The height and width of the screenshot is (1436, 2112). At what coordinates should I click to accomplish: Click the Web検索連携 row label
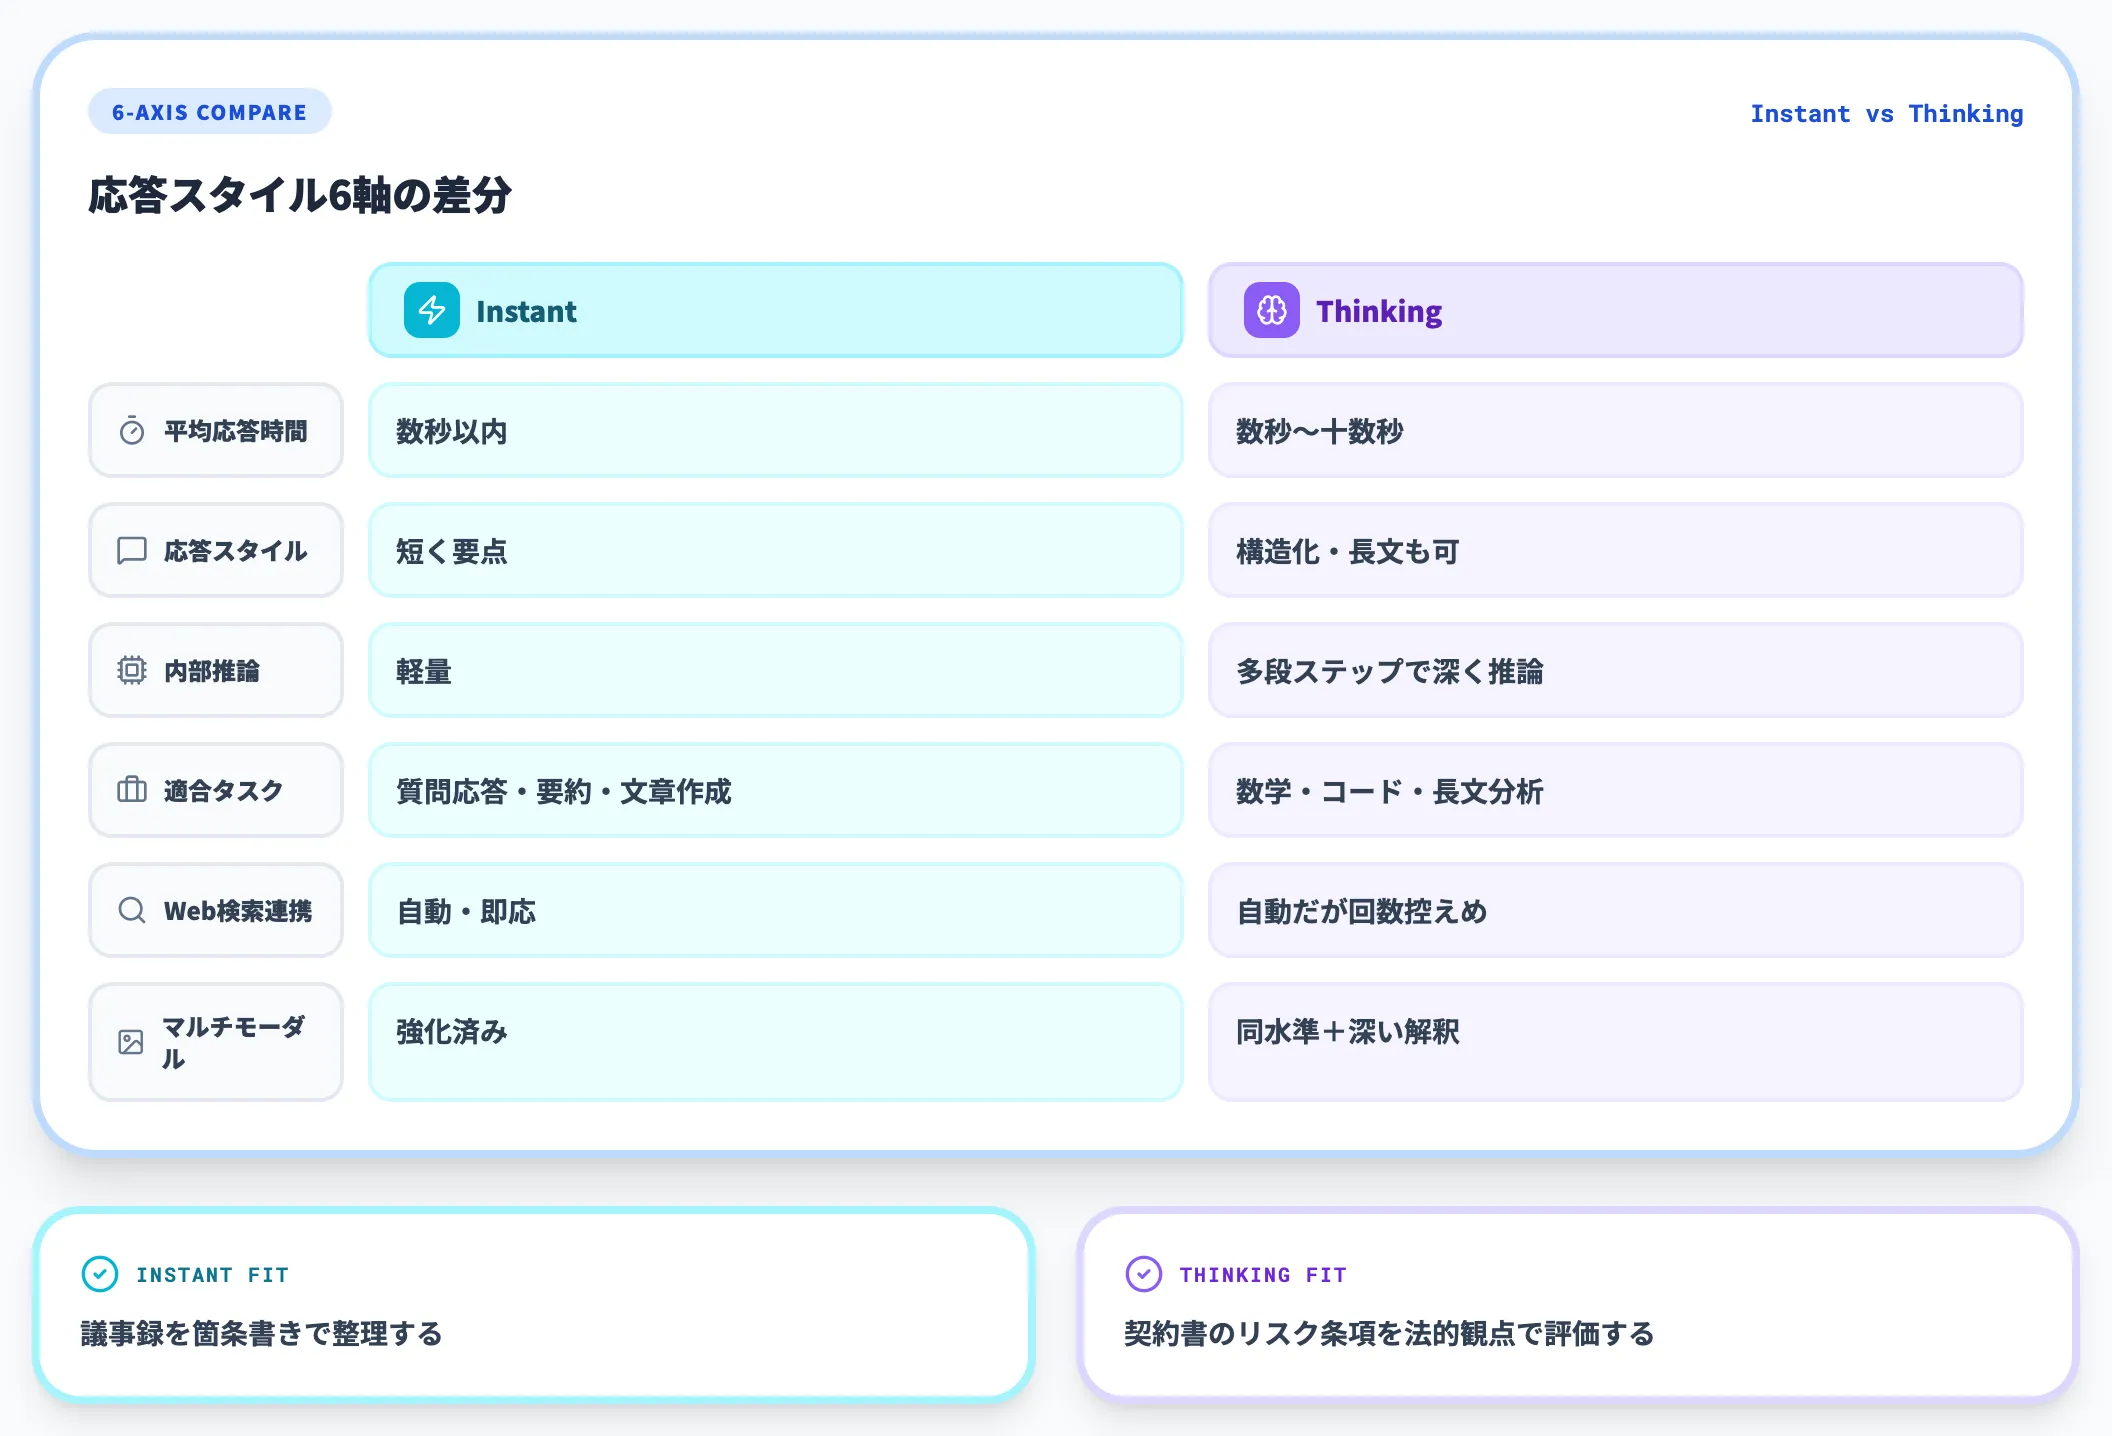[216, 910]
